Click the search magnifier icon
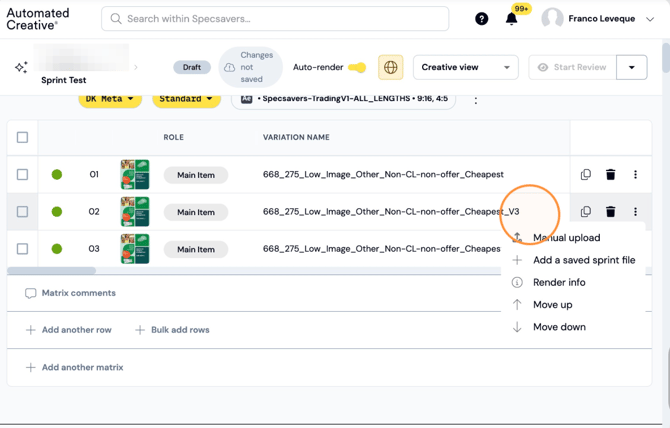 point(116,19)
